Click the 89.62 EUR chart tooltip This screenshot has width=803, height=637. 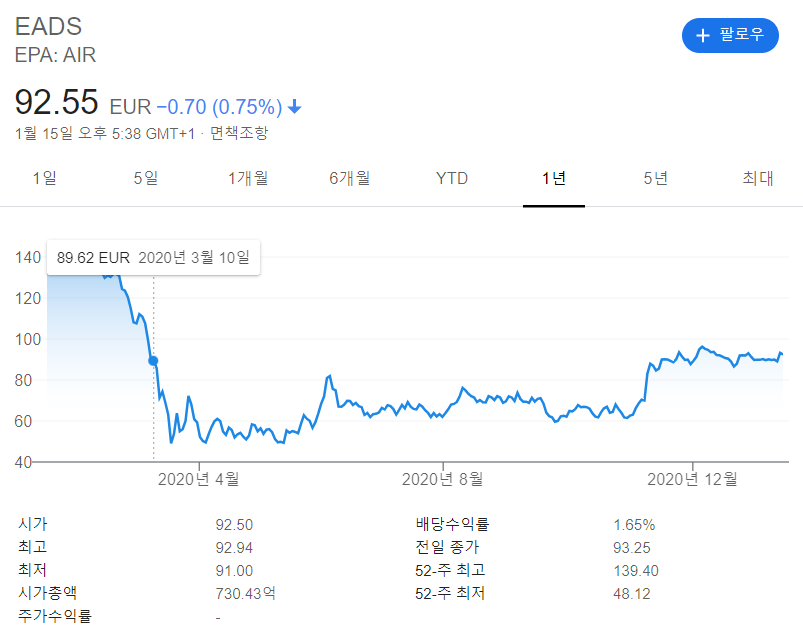[x=153, y=257]
